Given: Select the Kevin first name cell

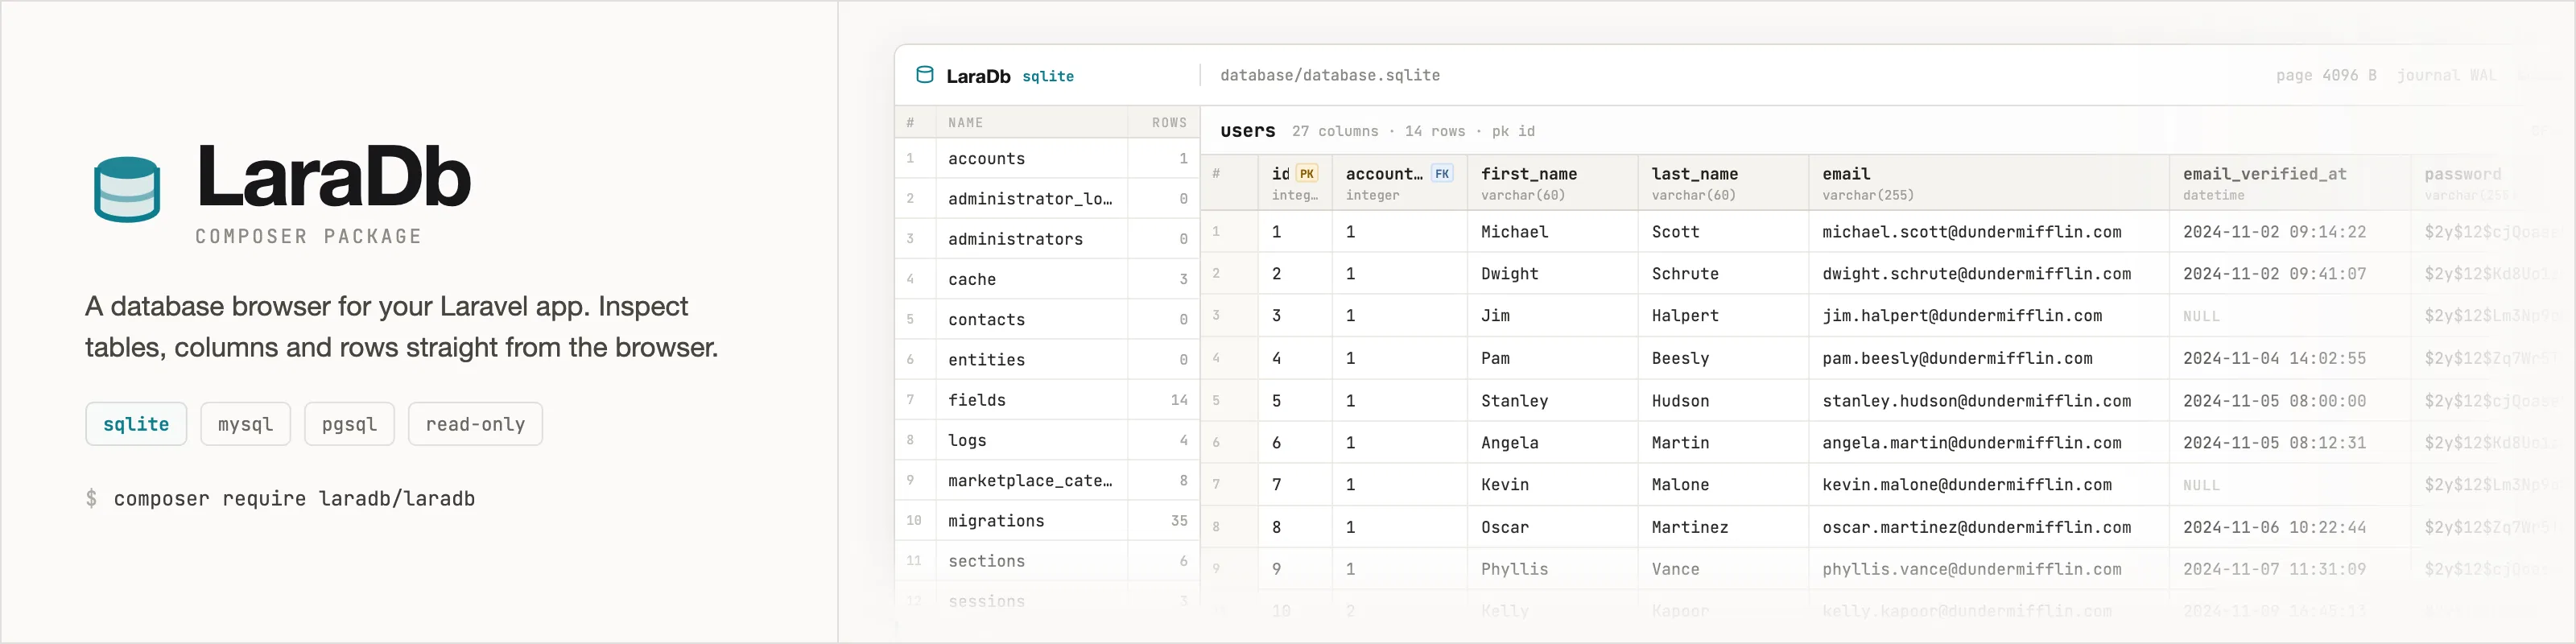Looking at the screenshot, I should (x=1553, y=485).
